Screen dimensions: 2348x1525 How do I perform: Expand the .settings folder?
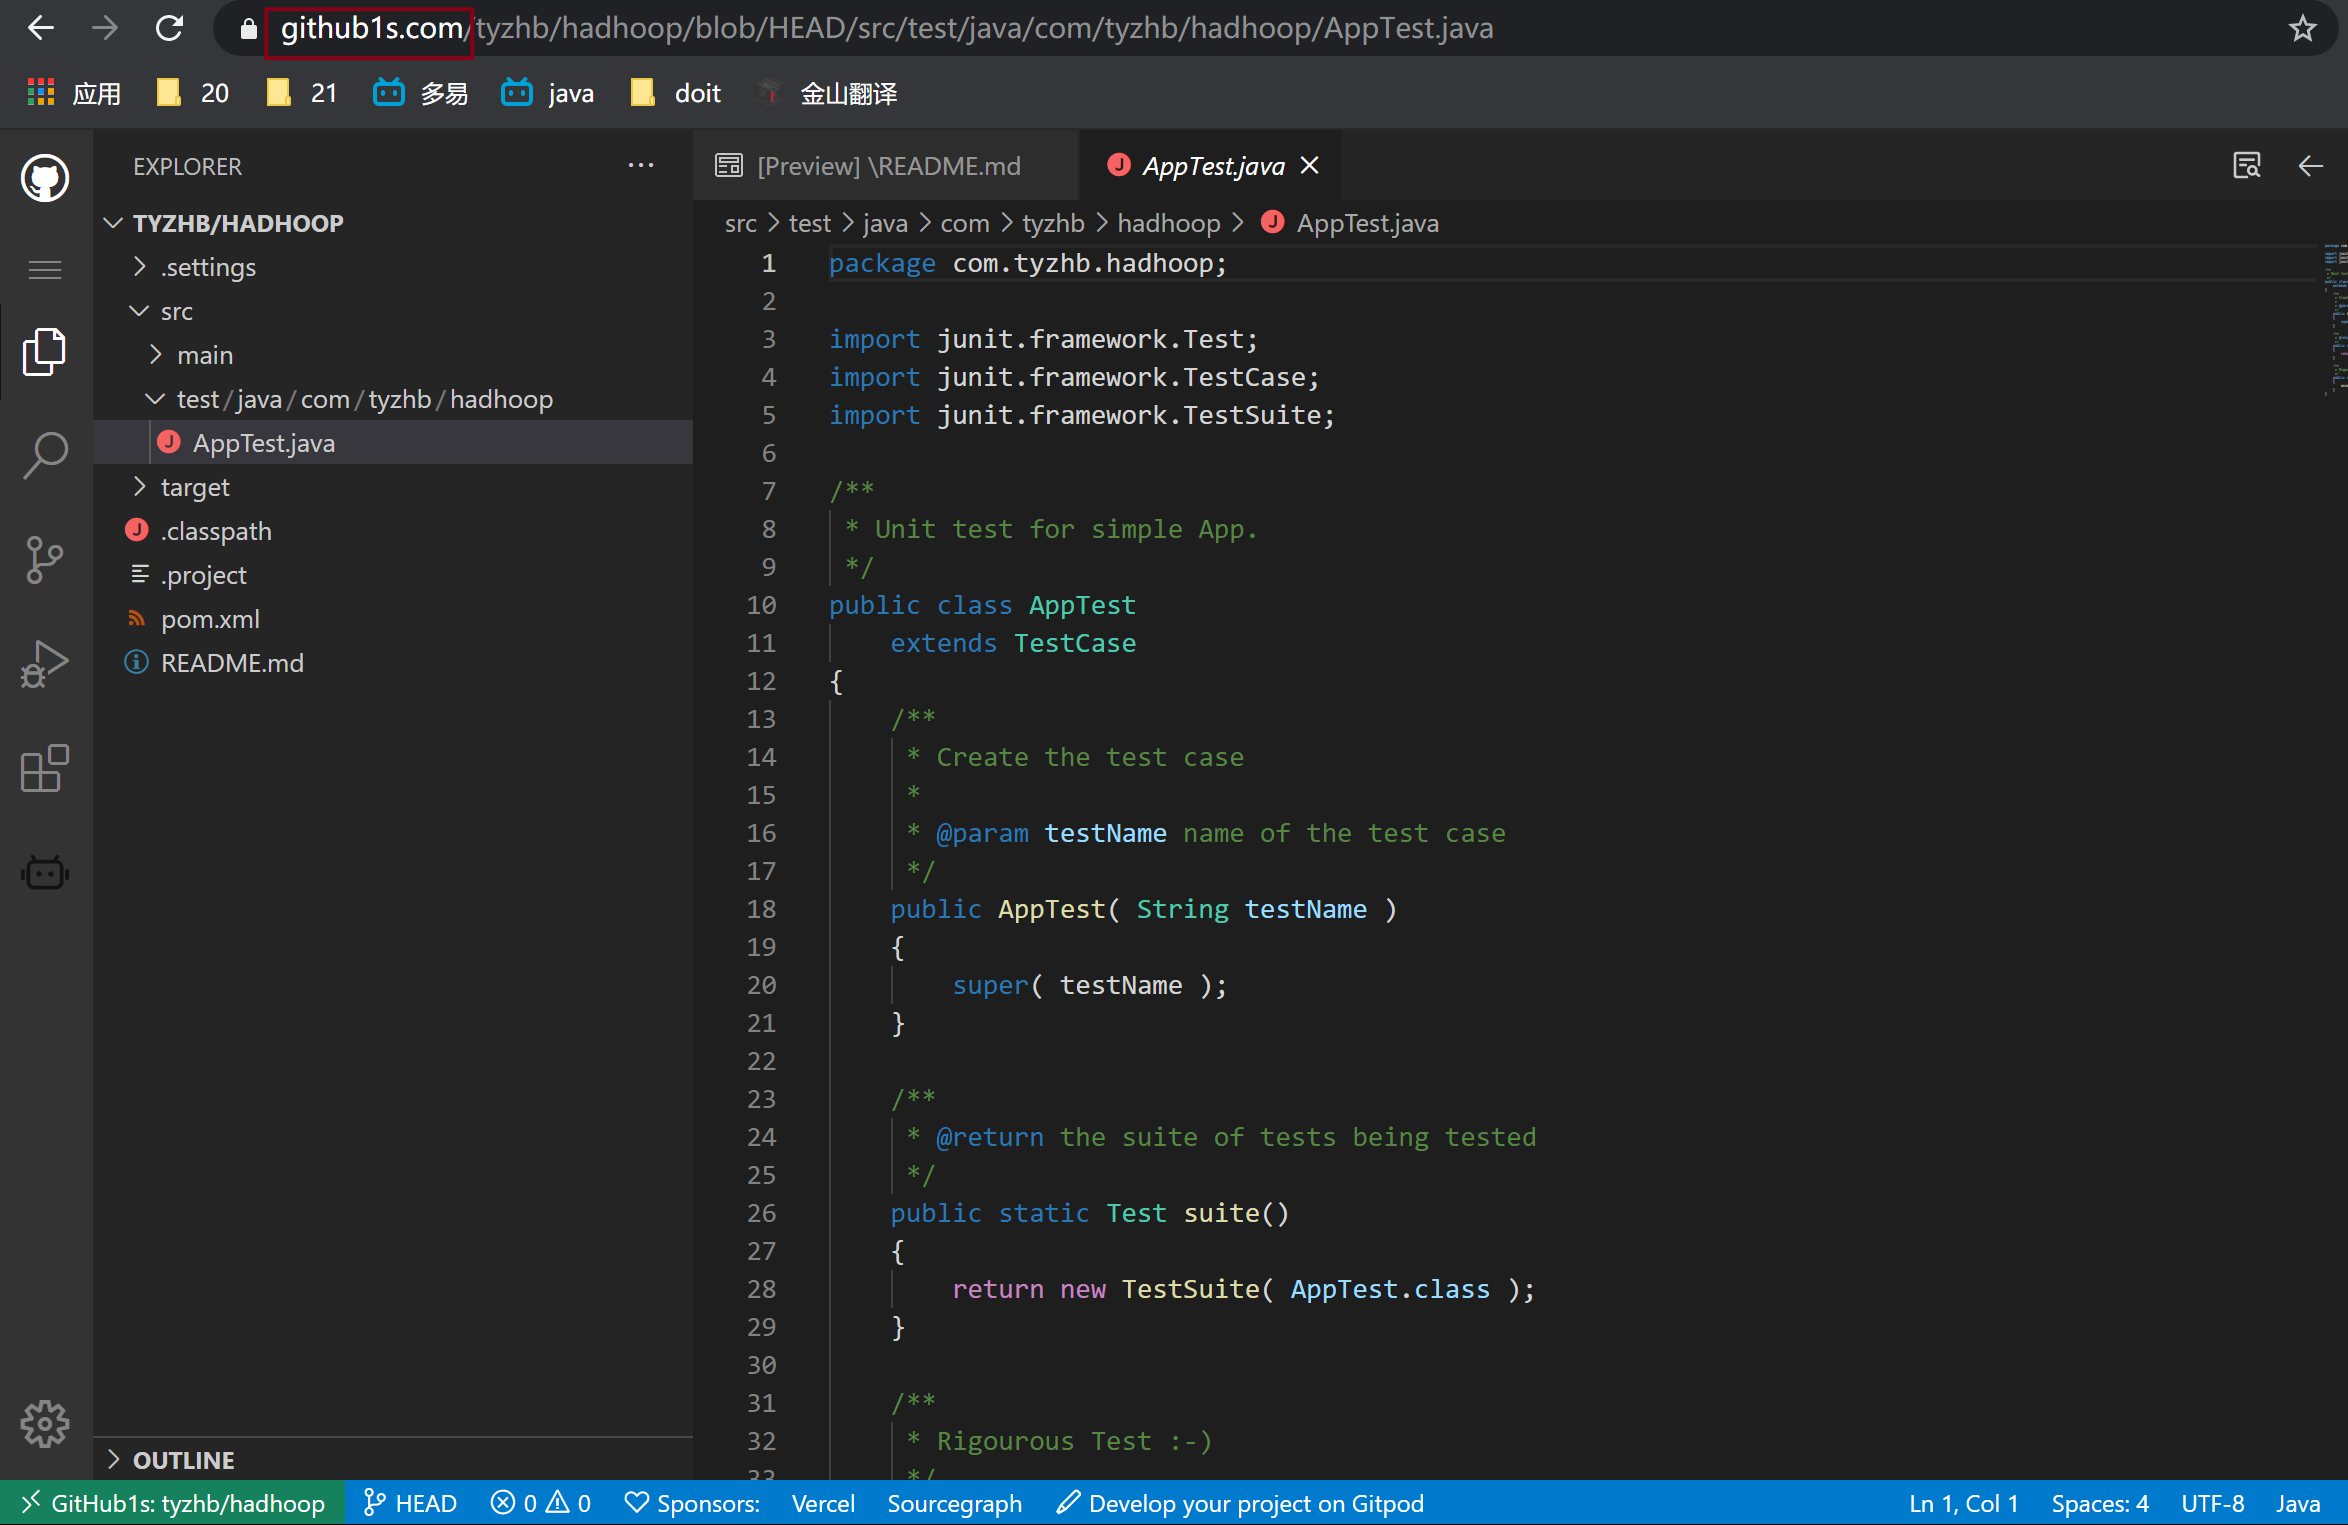pyautogui.click(x=208, y=267)
